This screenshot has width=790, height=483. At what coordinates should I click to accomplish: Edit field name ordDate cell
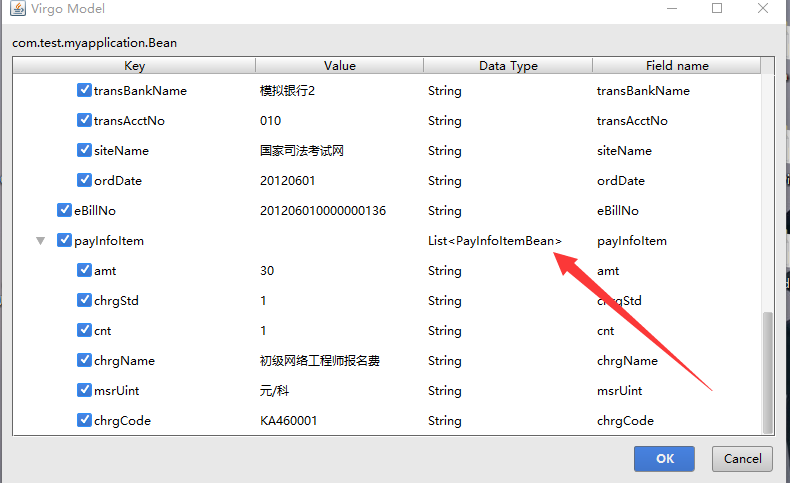pos(621,181)
